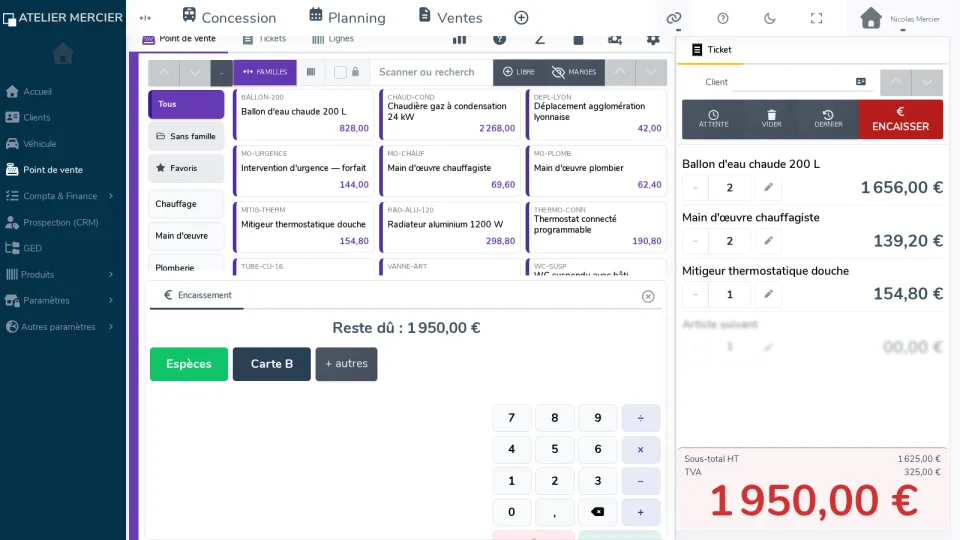The image size is (960, 540).
Task: Open the Concession module
Action: (230, 18)
